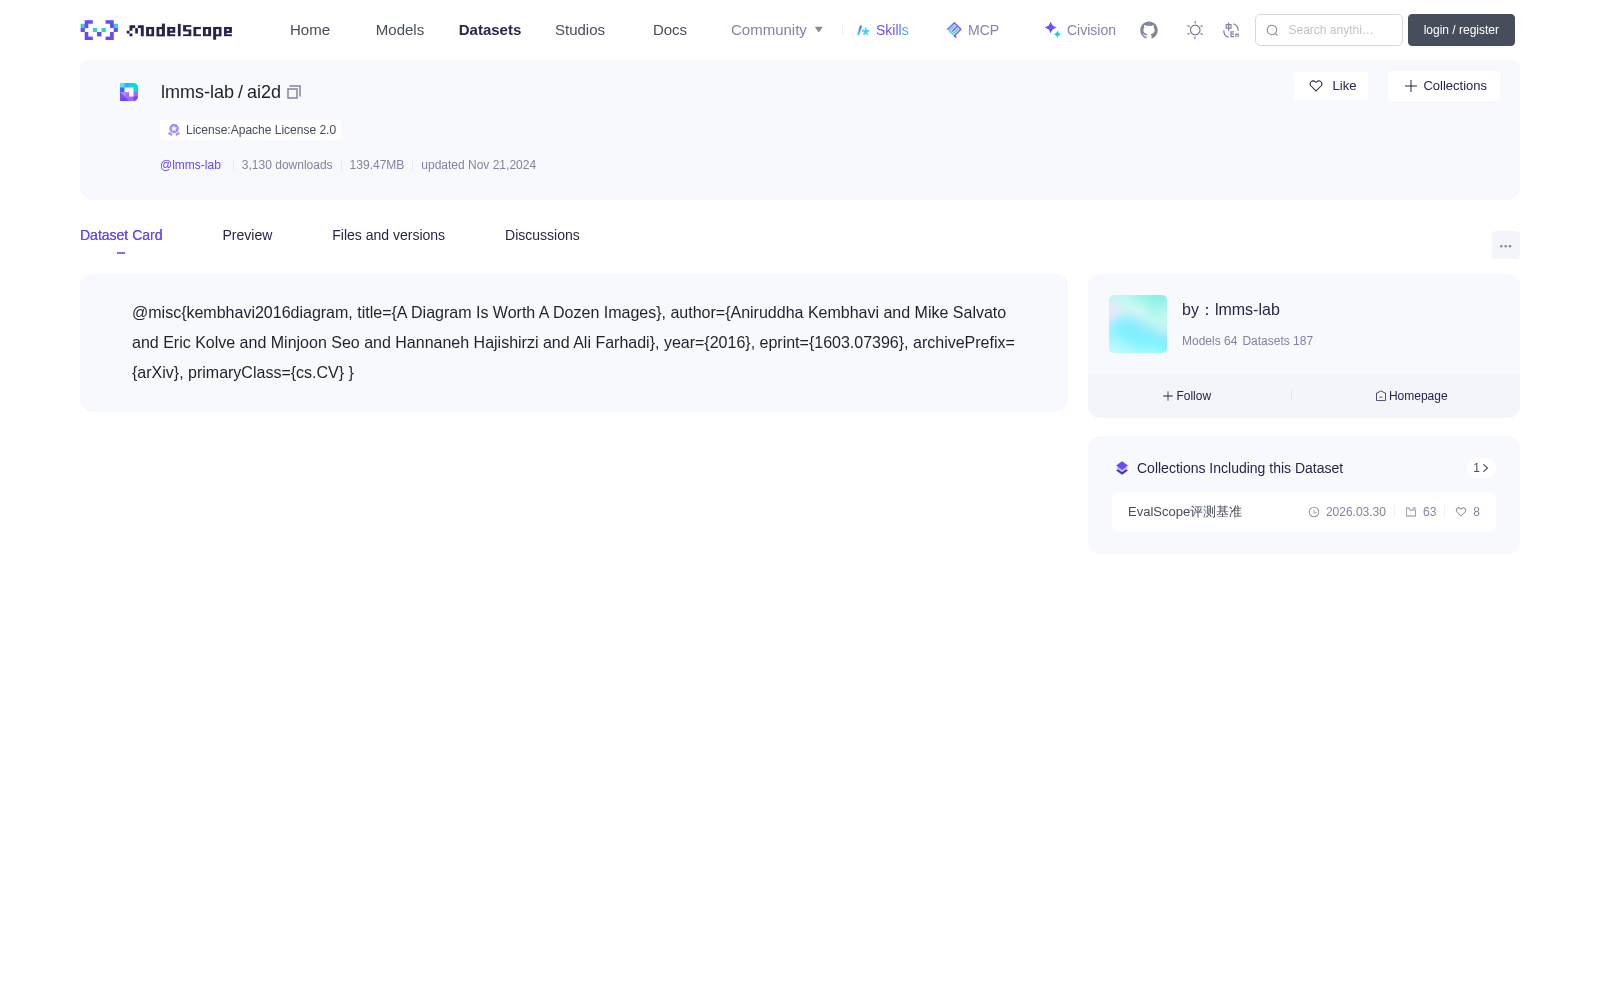Click the dataset cube icon beside title
Viewport: 1600px width, 1000px height.
pos(129,92)
